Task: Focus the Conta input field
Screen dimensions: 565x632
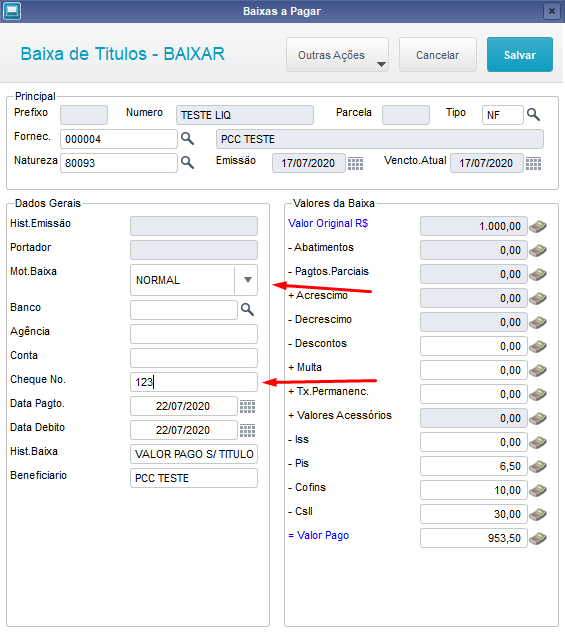Action: pyautogui.click(x=194, y=358)
